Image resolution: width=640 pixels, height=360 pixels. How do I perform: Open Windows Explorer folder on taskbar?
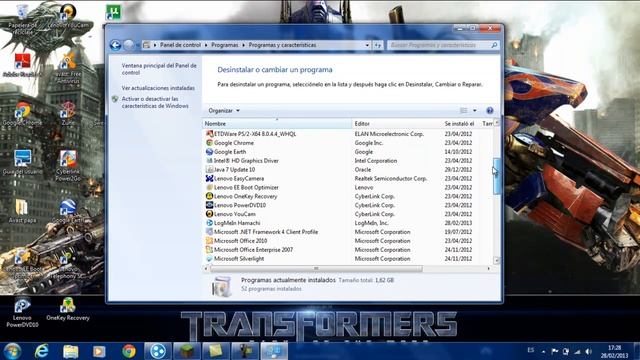71,351
